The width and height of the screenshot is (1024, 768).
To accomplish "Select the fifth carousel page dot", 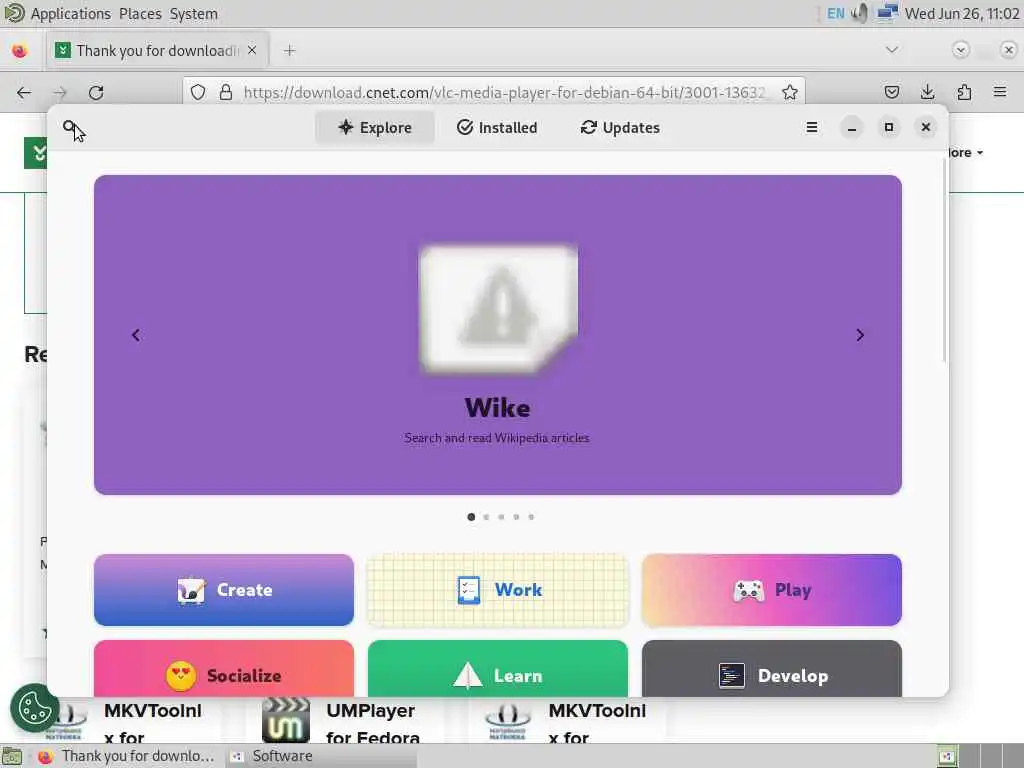I will click(x=531, y=517).
